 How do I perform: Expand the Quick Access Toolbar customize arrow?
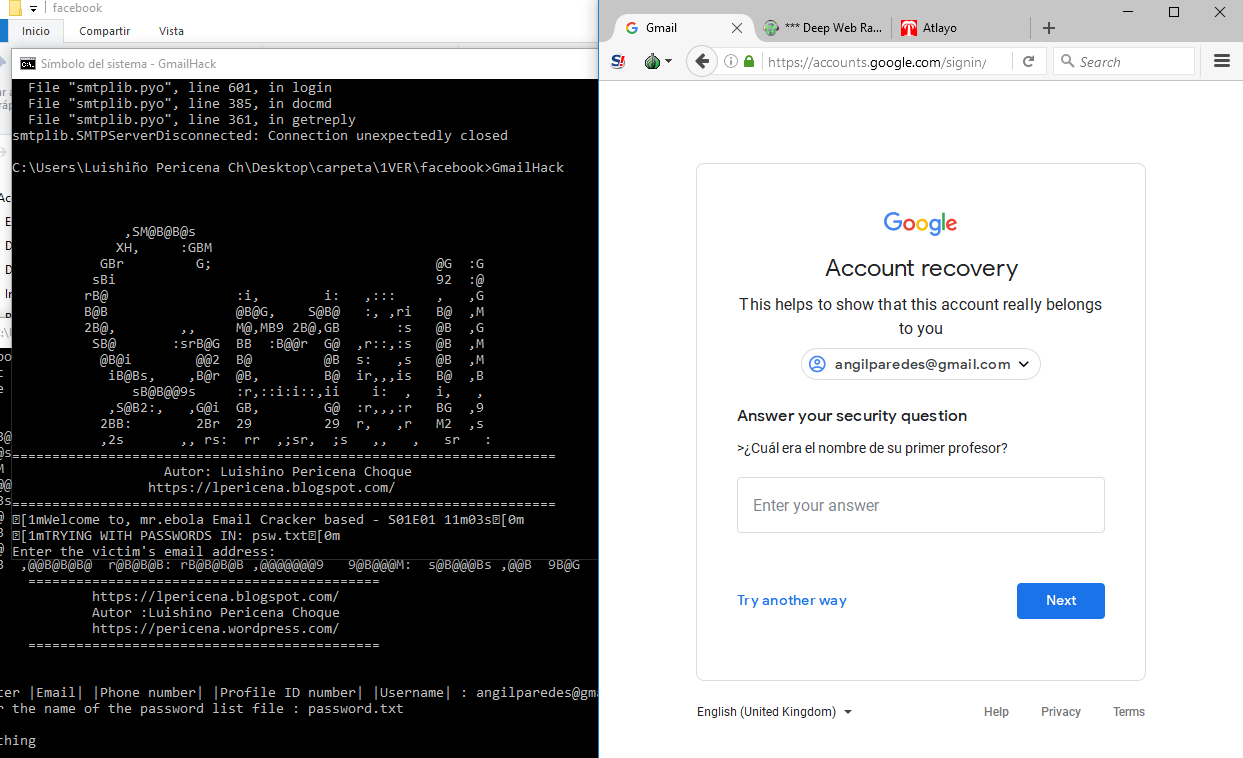coord(33,8)
